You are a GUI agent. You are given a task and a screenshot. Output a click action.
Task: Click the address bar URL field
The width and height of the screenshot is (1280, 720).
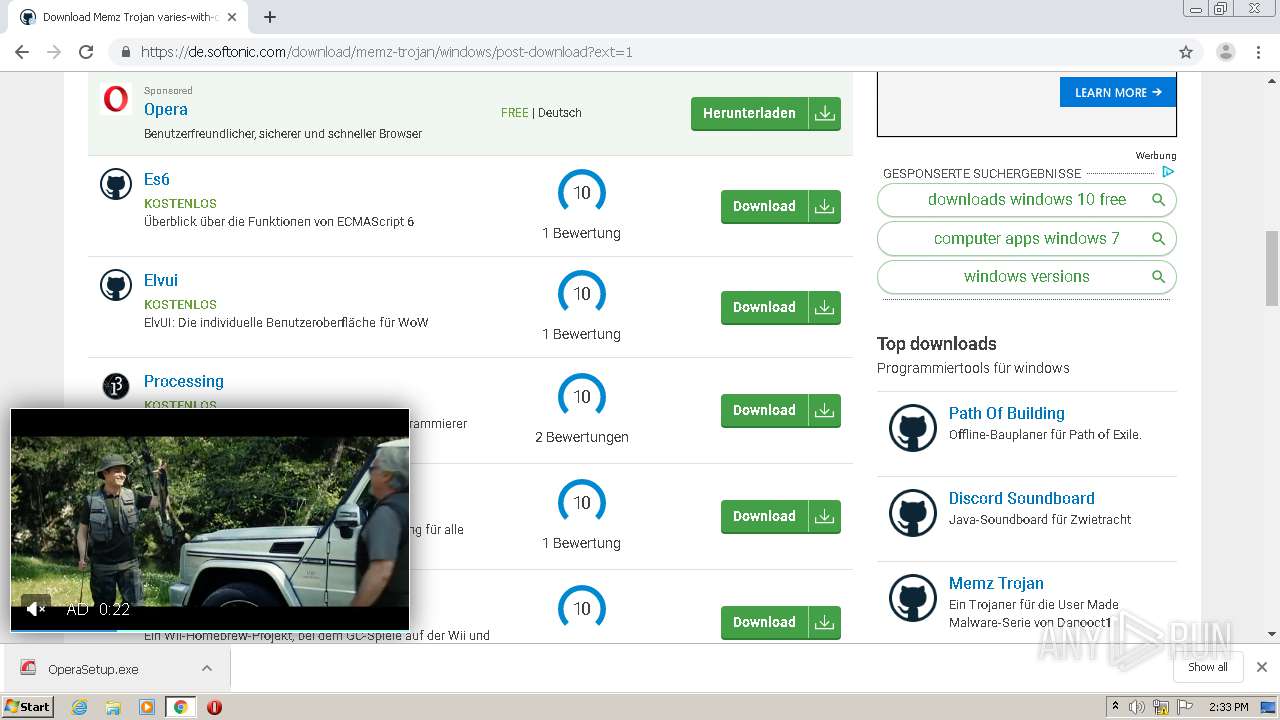click(x=640, y=52)
